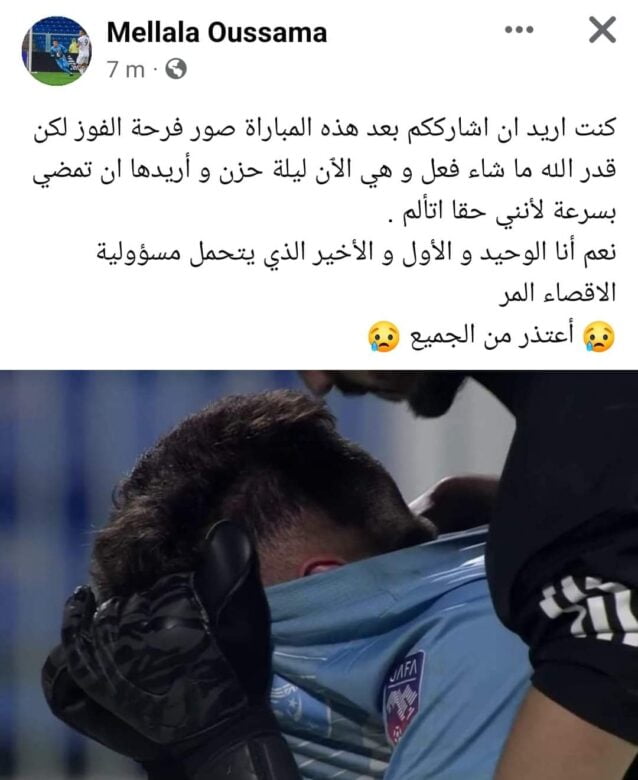Click the JAFA badge on the blue jersey
Screen dimensions: 638x780
pyautogui.click(x=403, y=695)
